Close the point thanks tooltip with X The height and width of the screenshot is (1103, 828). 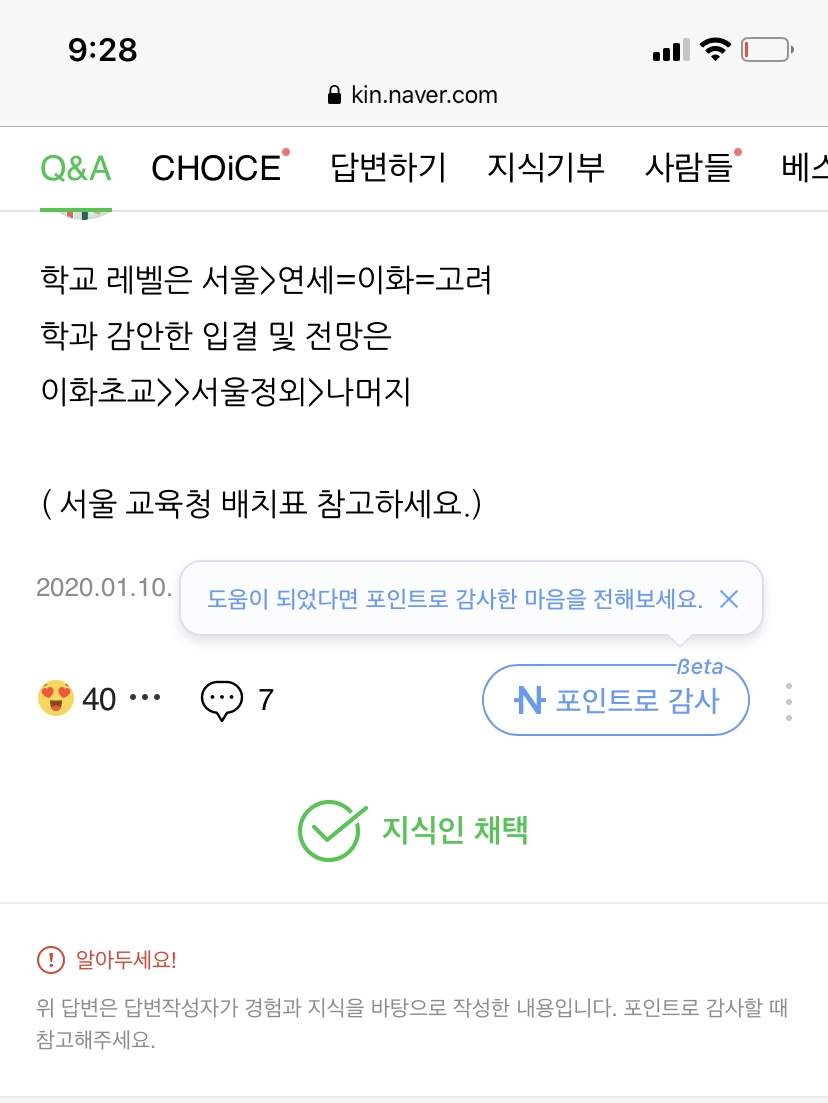729,599
